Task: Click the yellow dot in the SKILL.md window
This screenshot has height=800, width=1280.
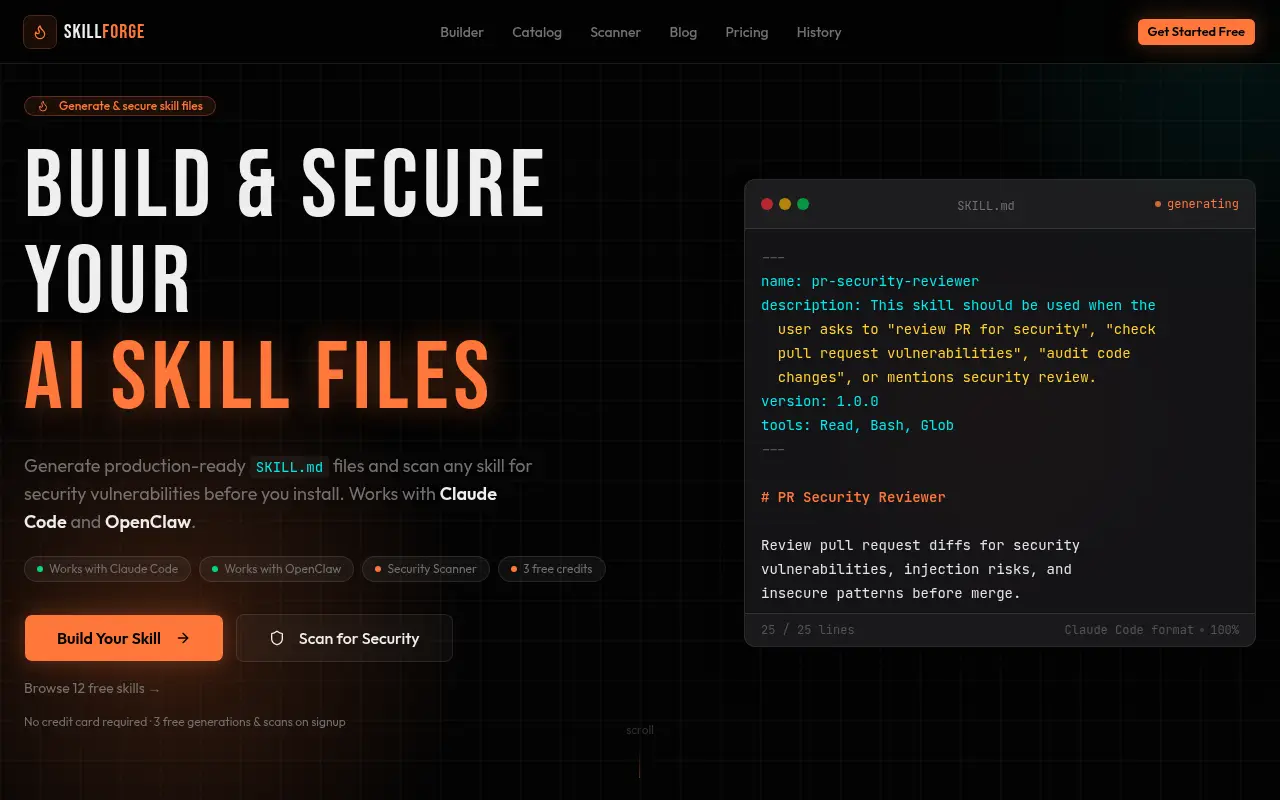Action: [x=785, y=204]
